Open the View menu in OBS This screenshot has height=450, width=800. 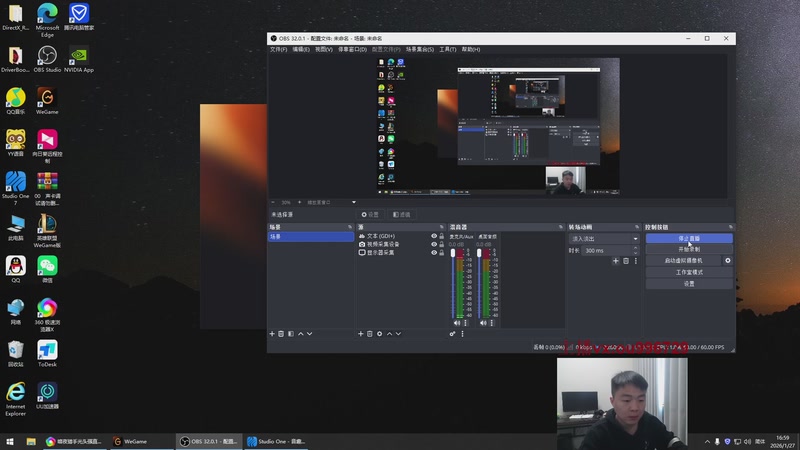323,49
